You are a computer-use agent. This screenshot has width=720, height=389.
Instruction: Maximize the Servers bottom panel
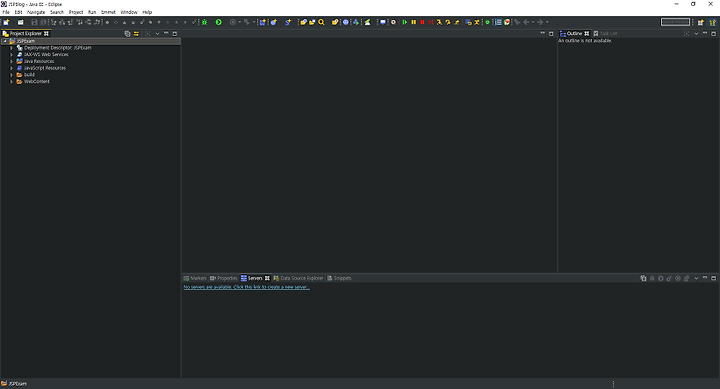(x=714, y=278)
